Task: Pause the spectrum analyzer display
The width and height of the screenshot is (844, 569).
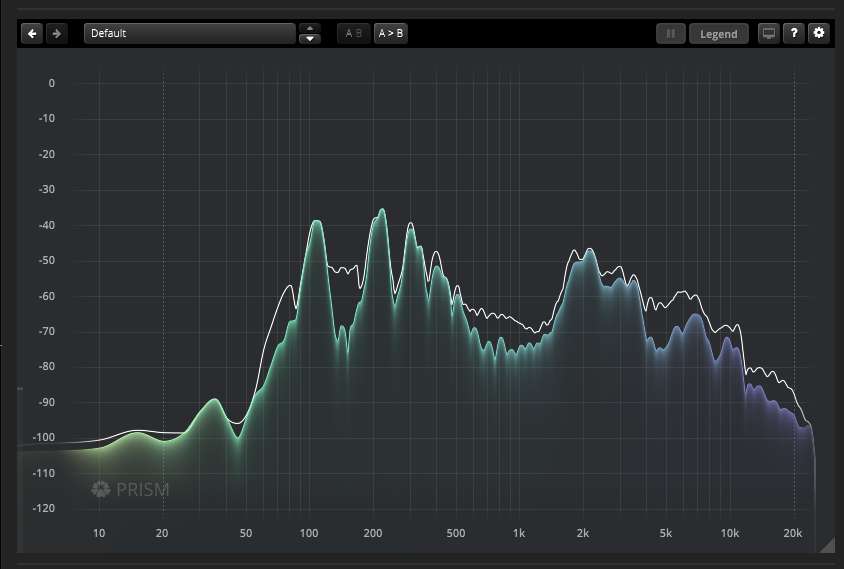Action: click(670, 34)
